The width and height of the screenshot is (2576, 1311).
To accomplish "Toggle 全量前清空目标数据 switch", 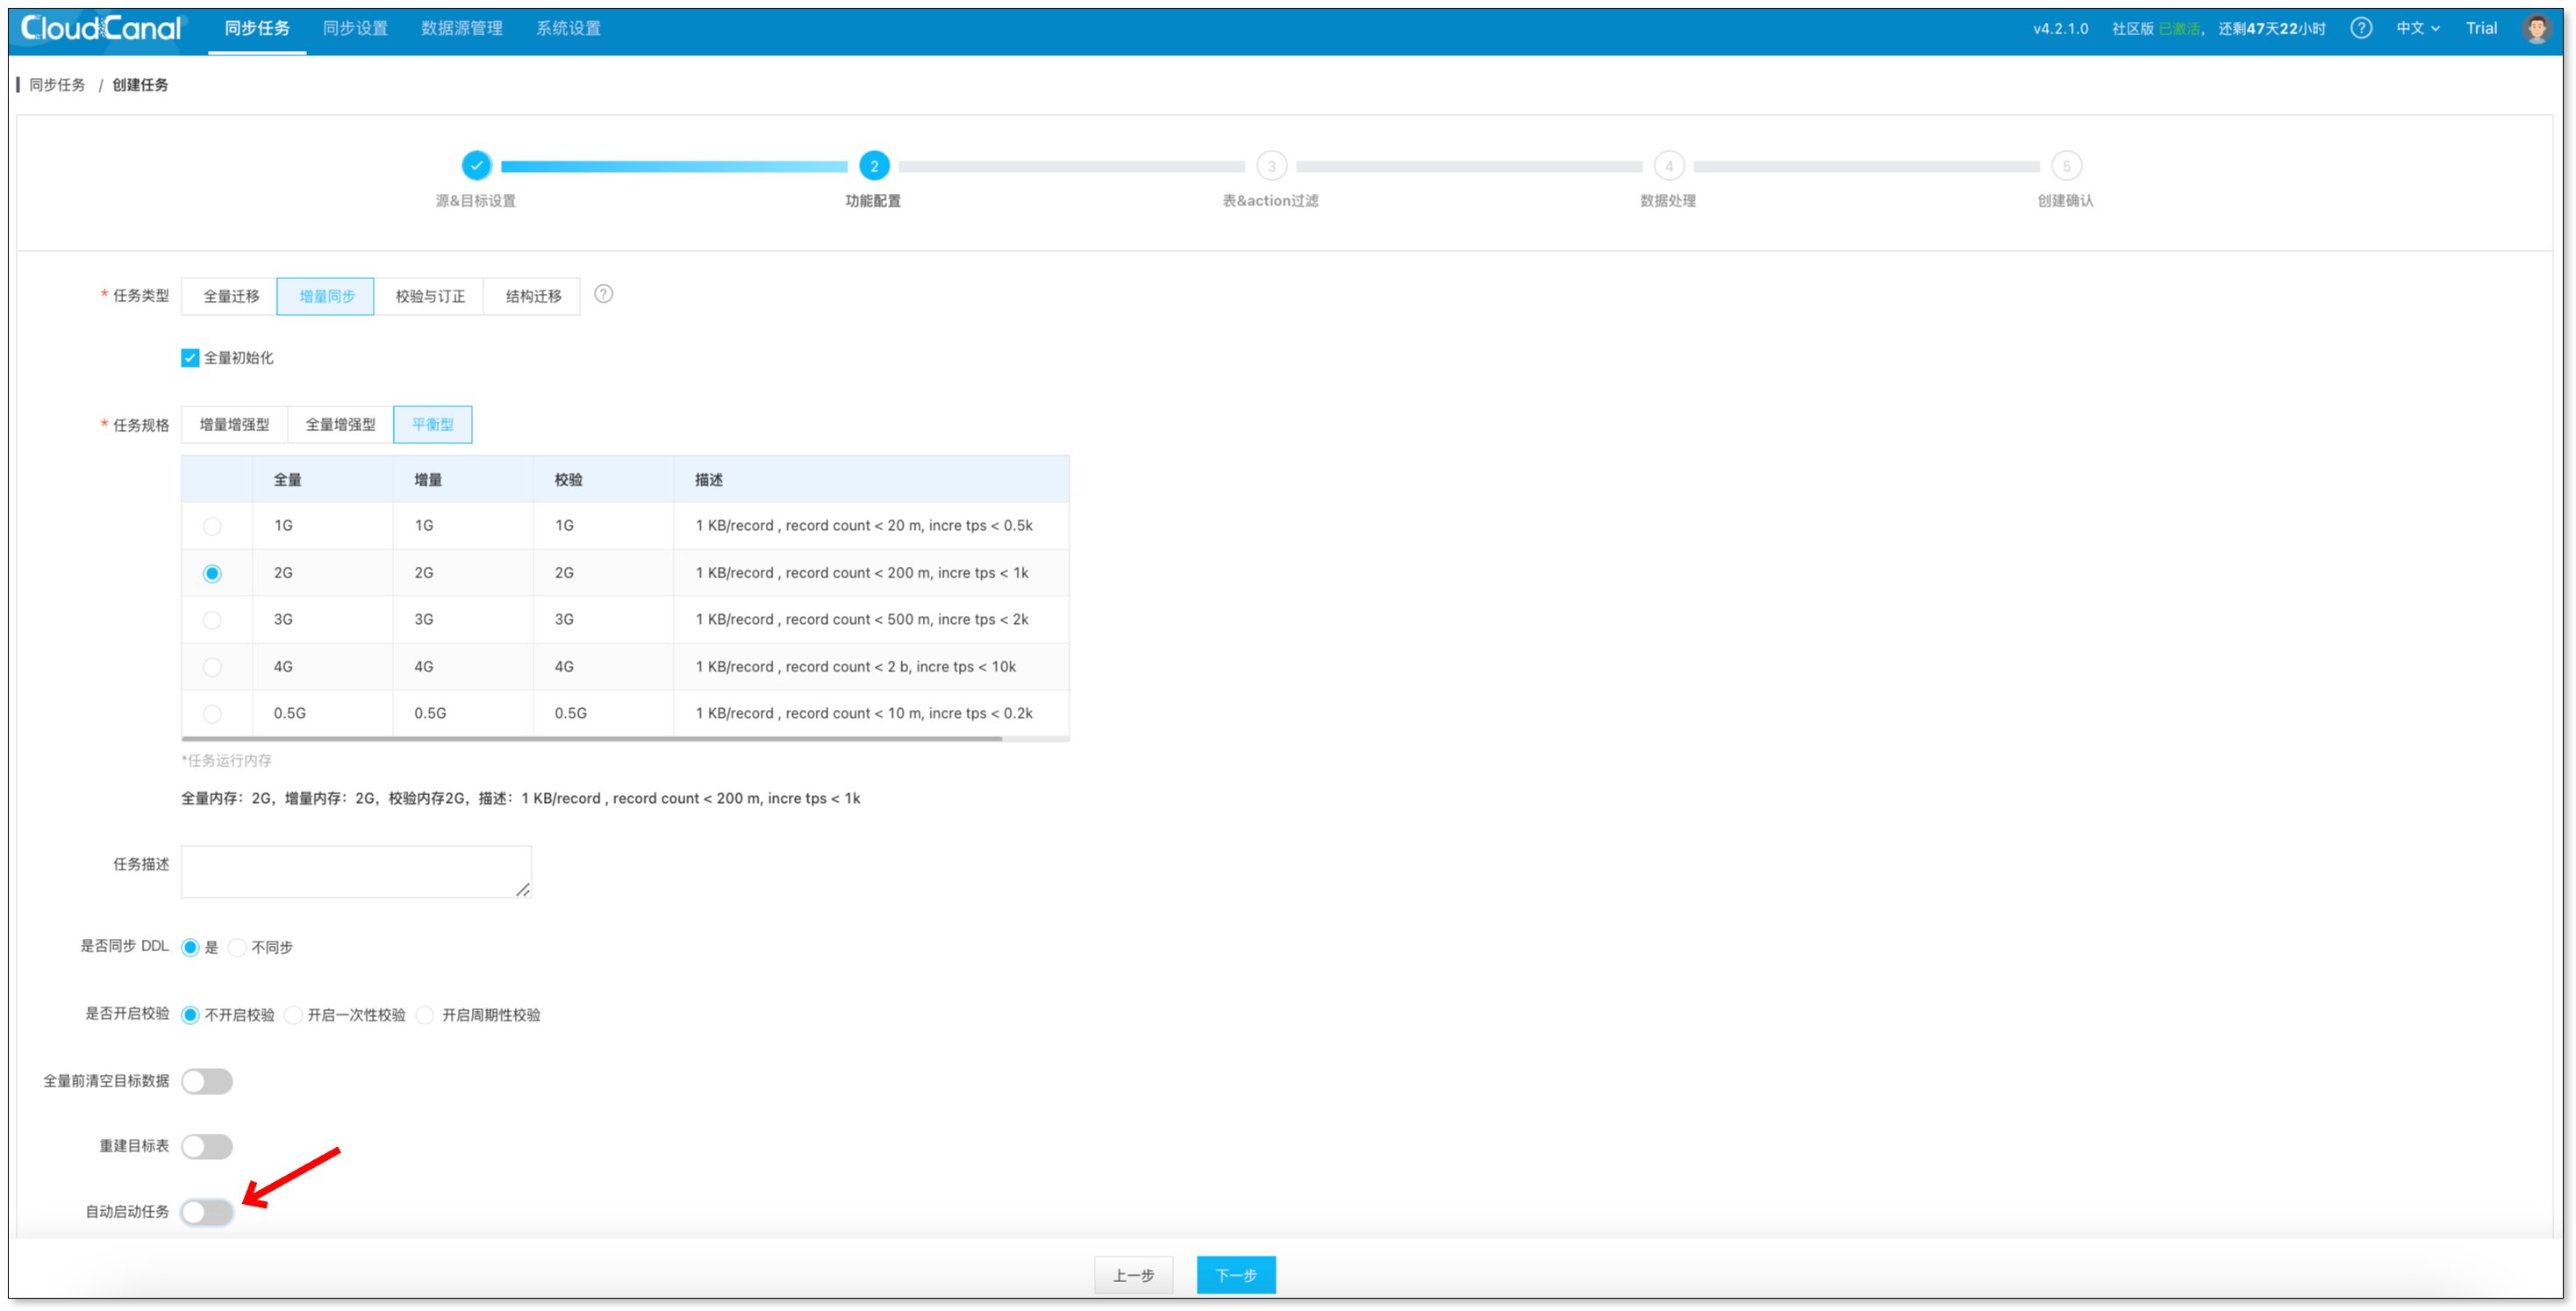I will (x=207, y=1081).
